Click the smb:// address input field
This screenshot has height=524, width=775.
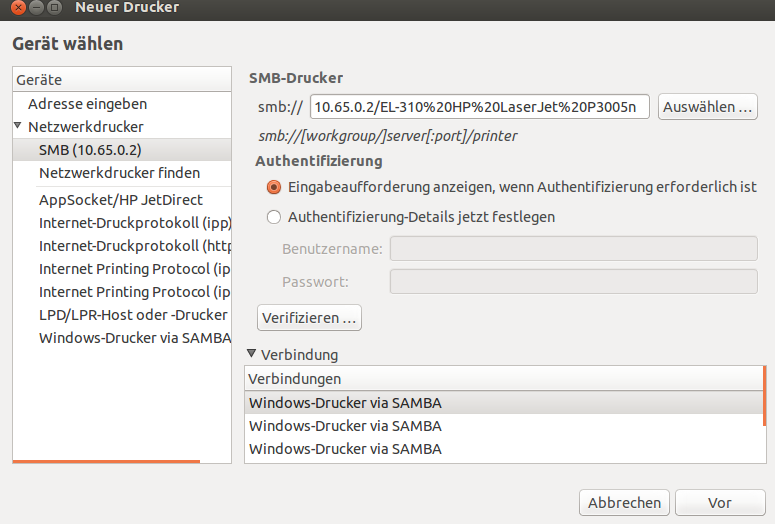click(479, 107)
